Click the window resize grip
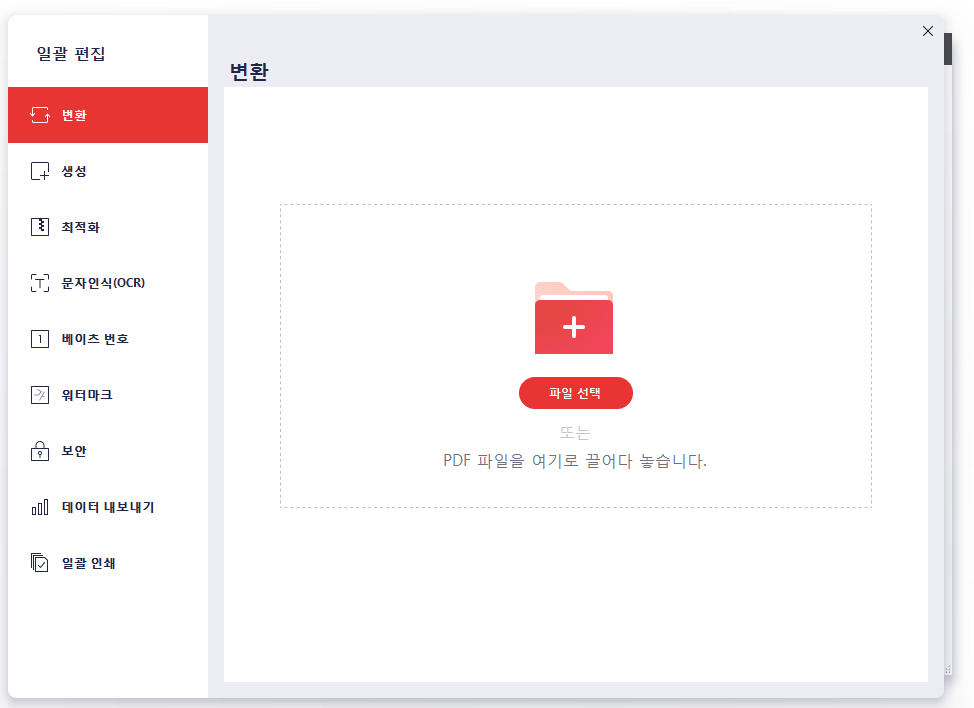Viewport: 974px width, 708px height. coord(948,669)
